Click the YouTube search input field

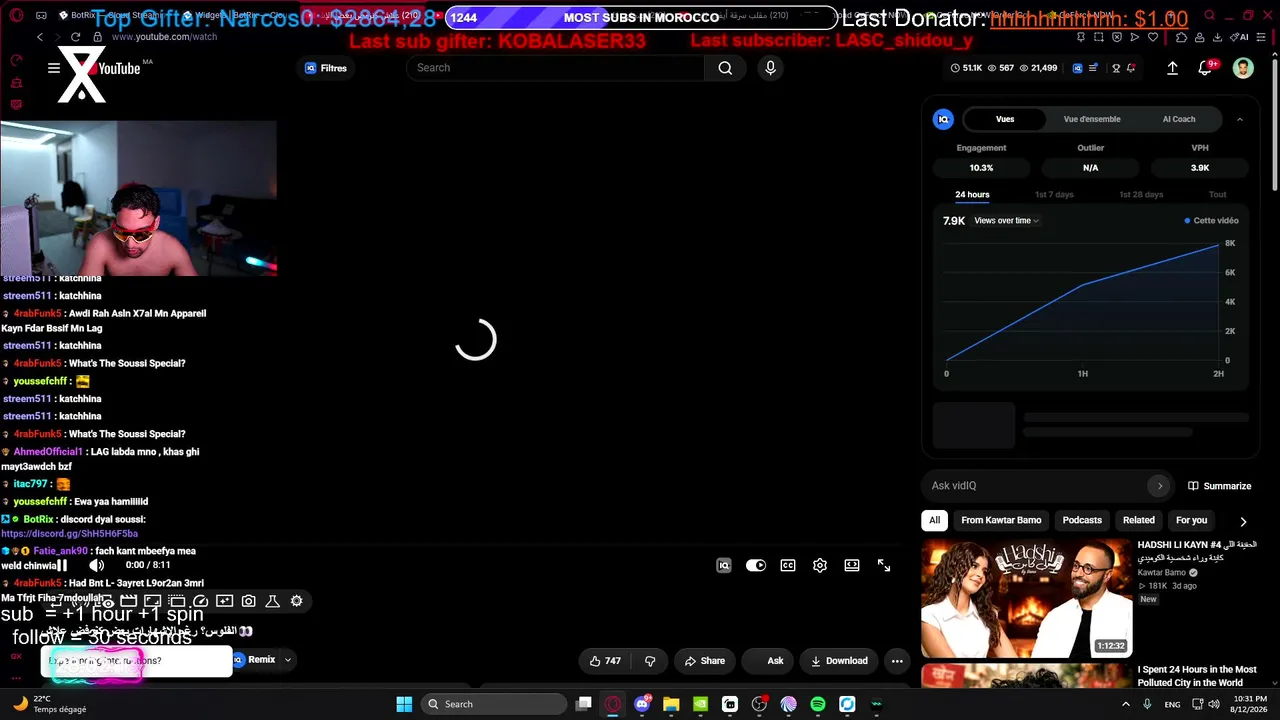pos(555,68)
